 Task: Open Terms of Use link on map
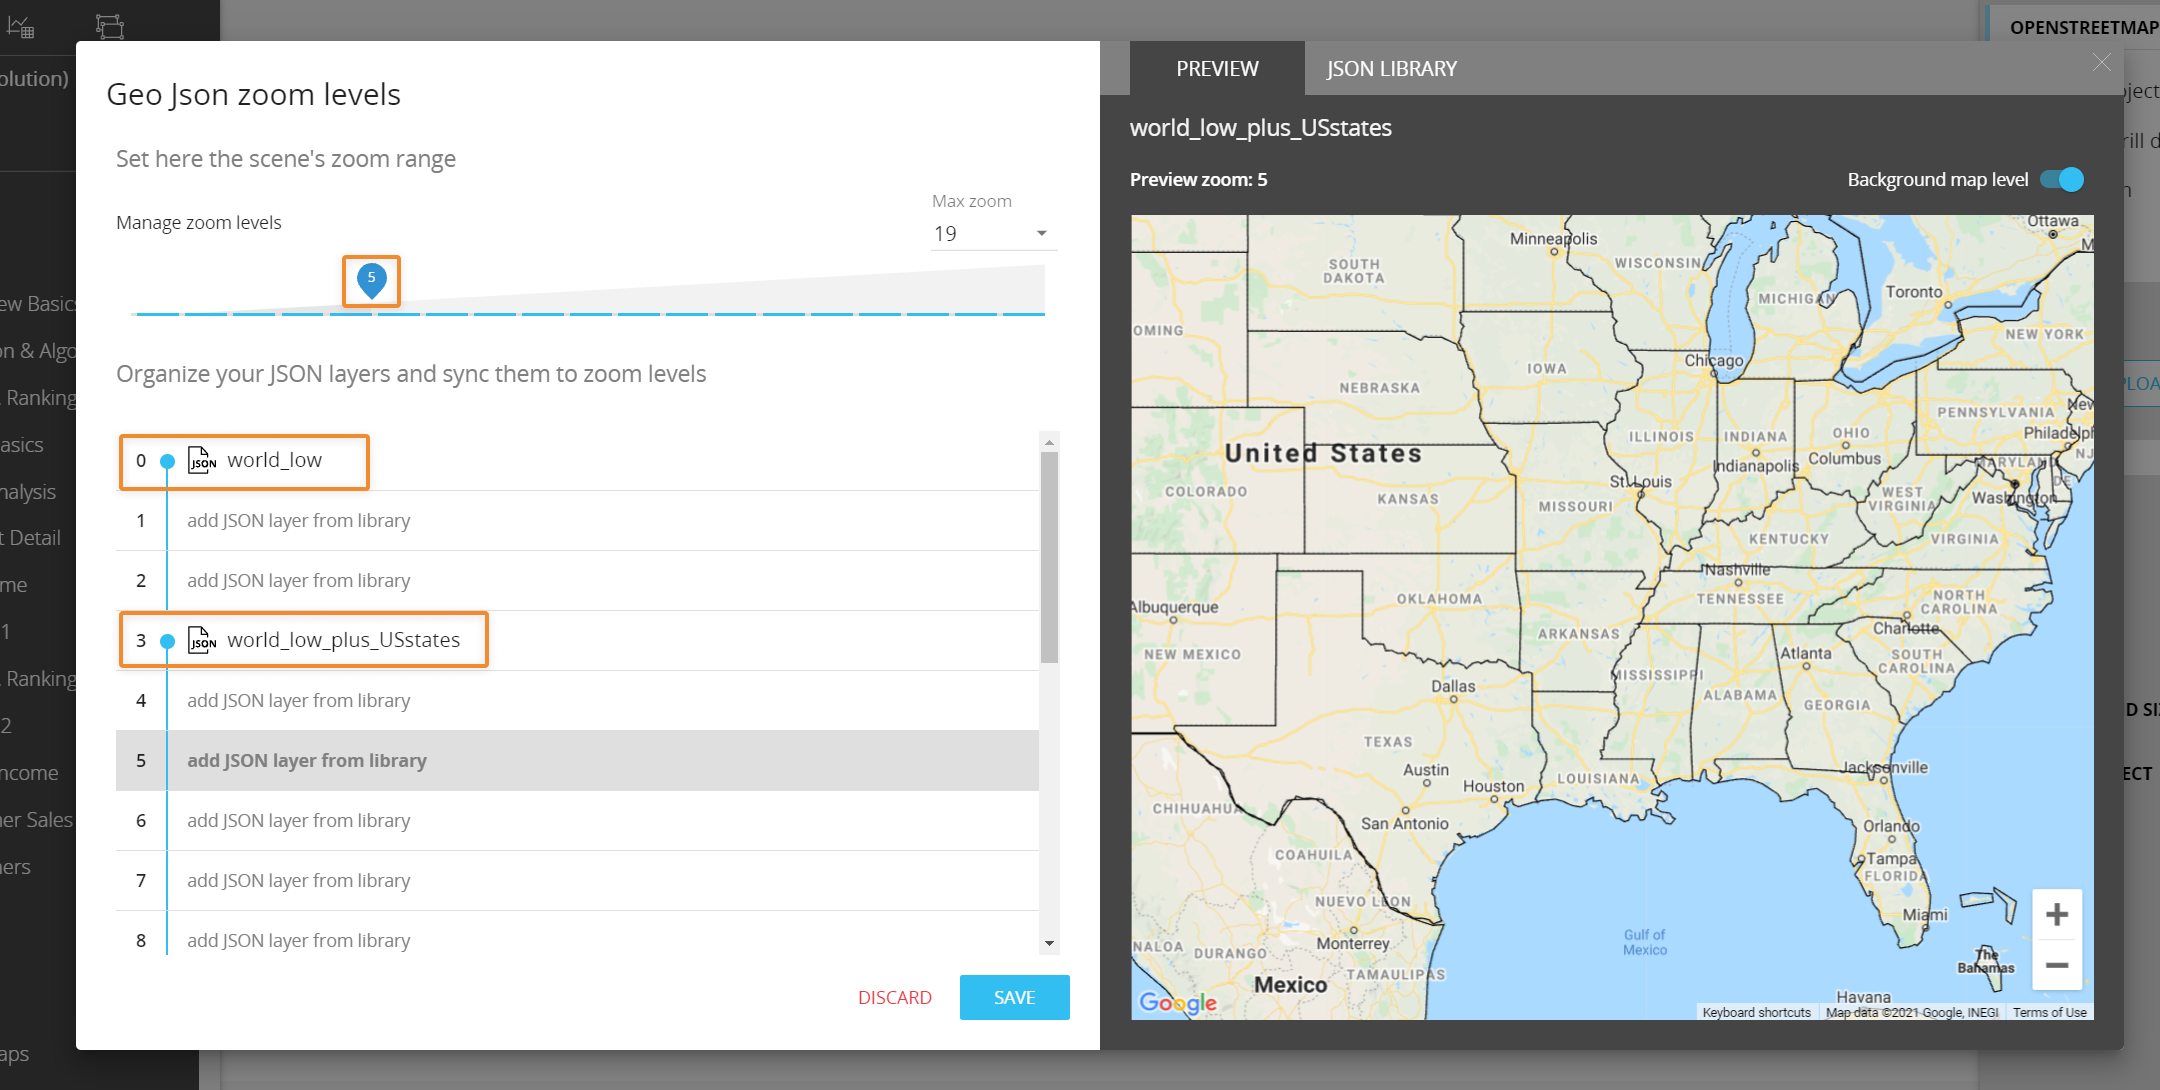click(x=2049, y=1012)
